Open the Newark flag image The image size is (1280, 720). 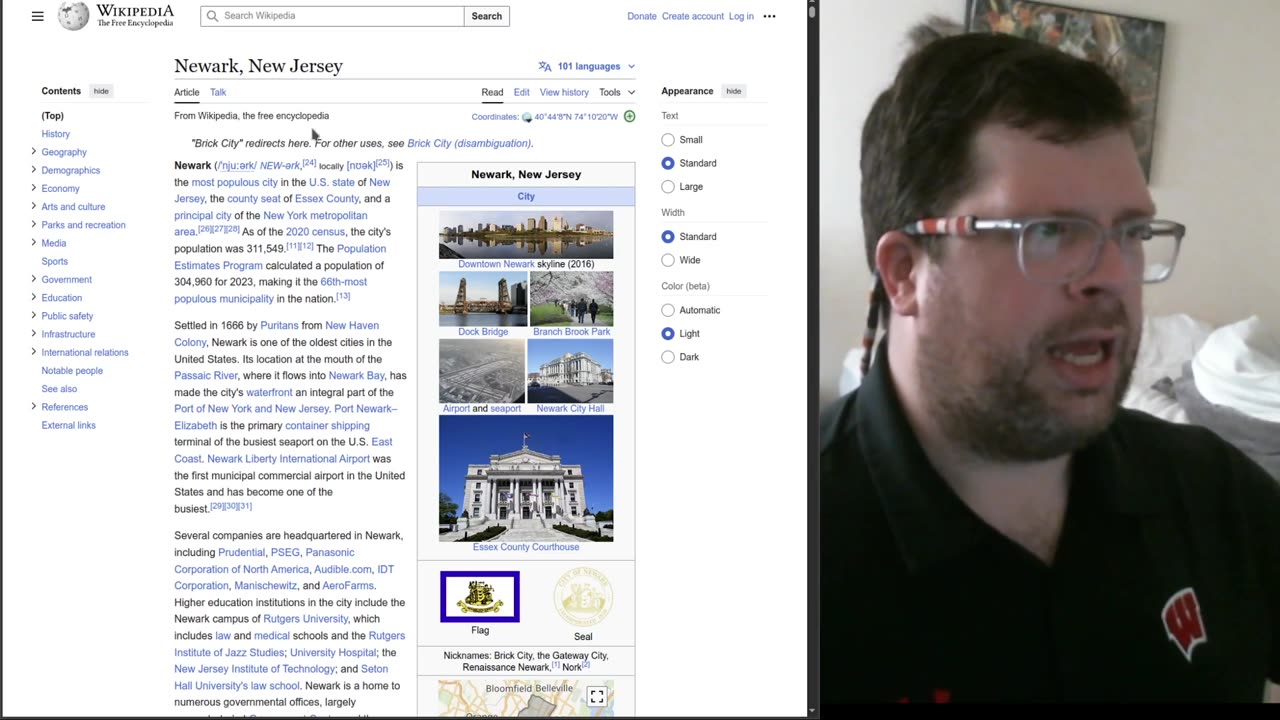pyautogui.click(x=480, y=597)
